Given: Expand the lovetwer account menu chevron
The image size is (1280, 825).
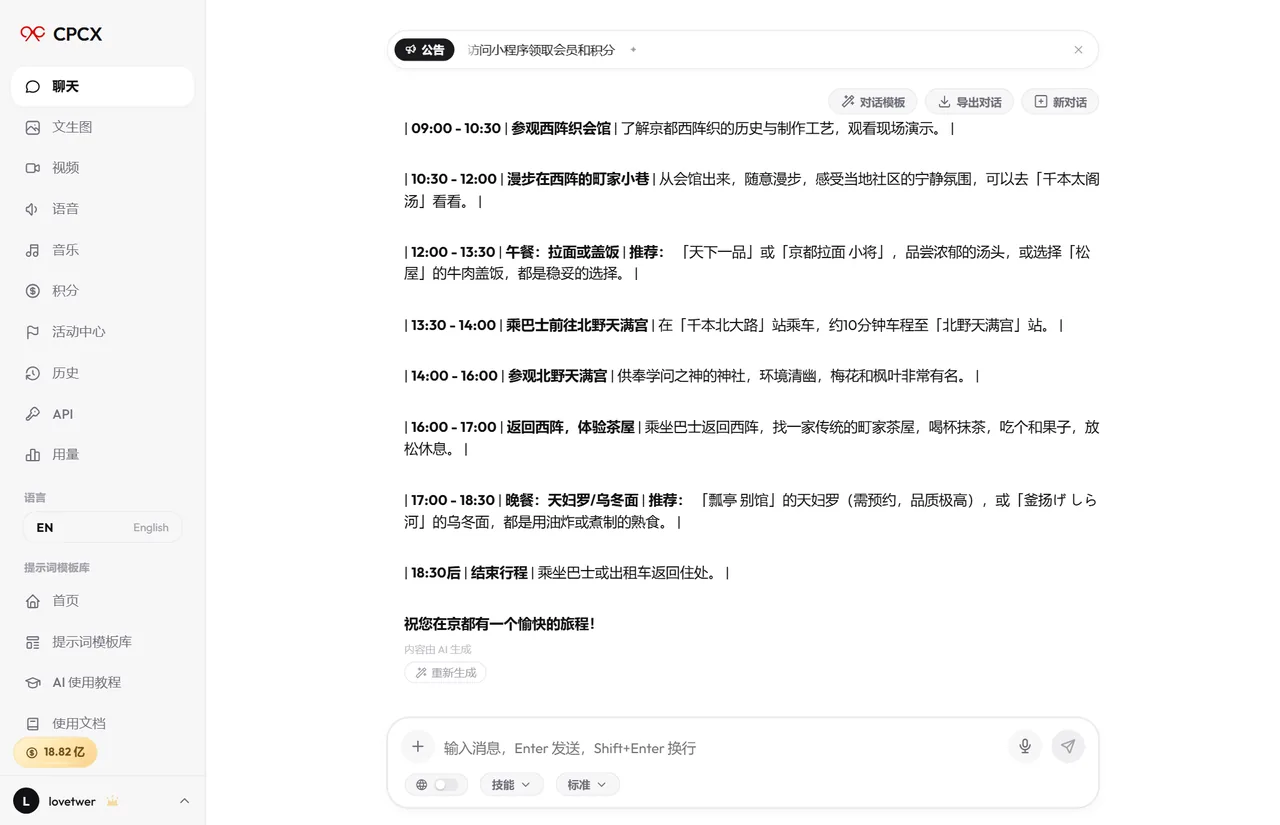Looking at the screenshot, I should (184, 801).
